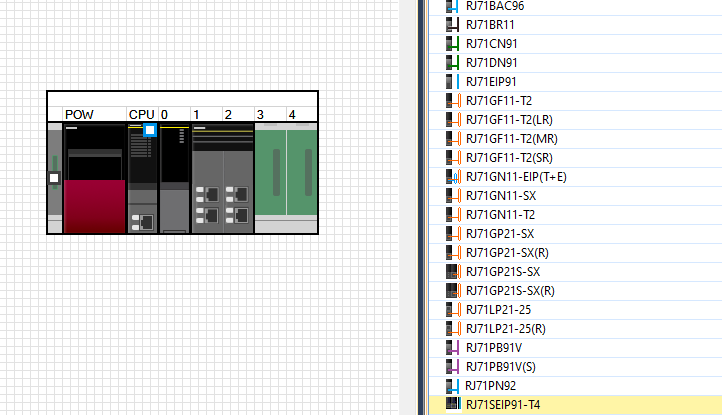Click the RJ71GF11-T2 module icon

[x=452, y=101]
